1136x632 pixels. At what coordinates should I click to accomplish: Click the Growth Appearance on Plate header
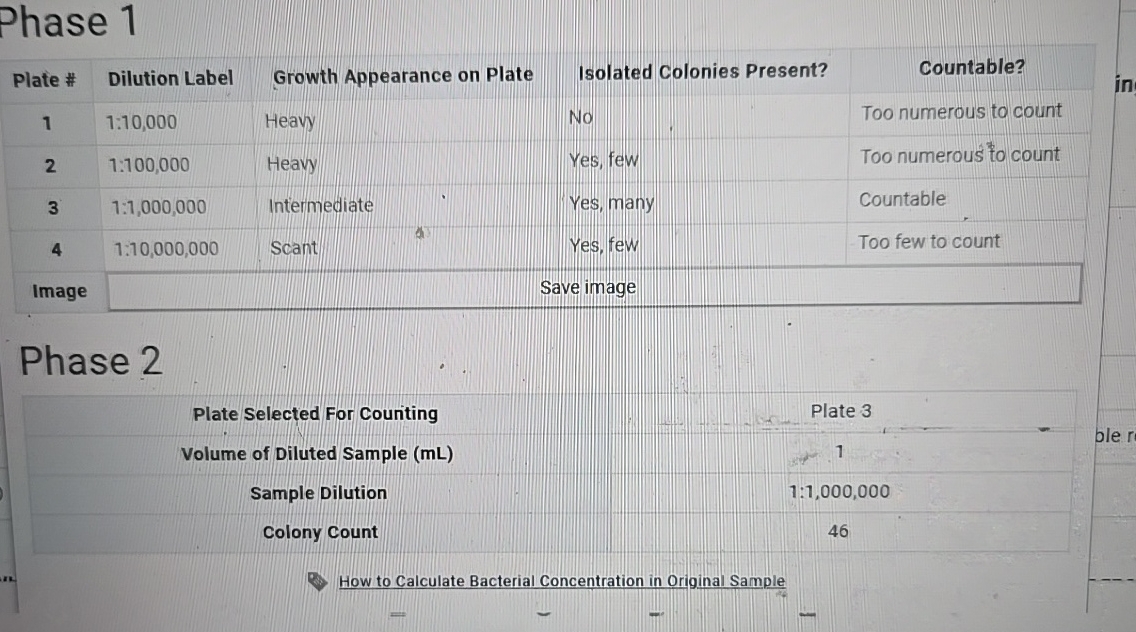point(403,74)
